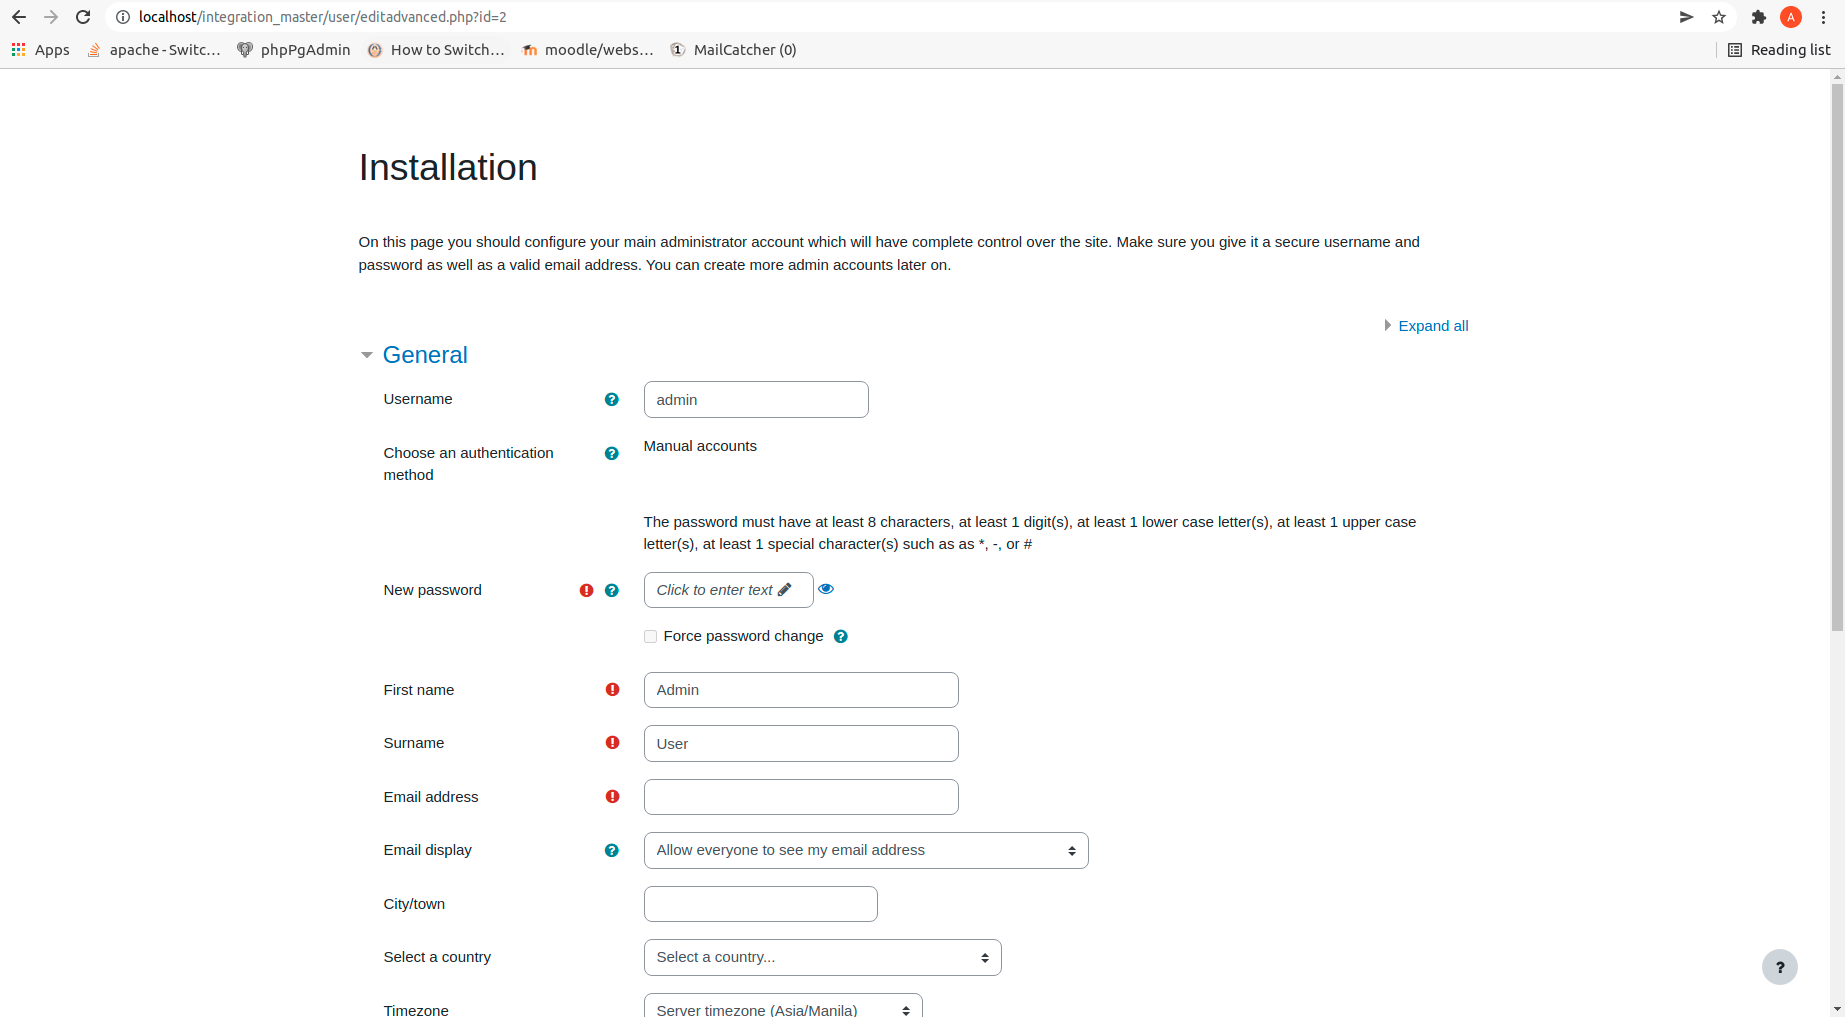Open the phpPgAdmin bookmark
1845x1017 pixels.
[x=294, y=50]
